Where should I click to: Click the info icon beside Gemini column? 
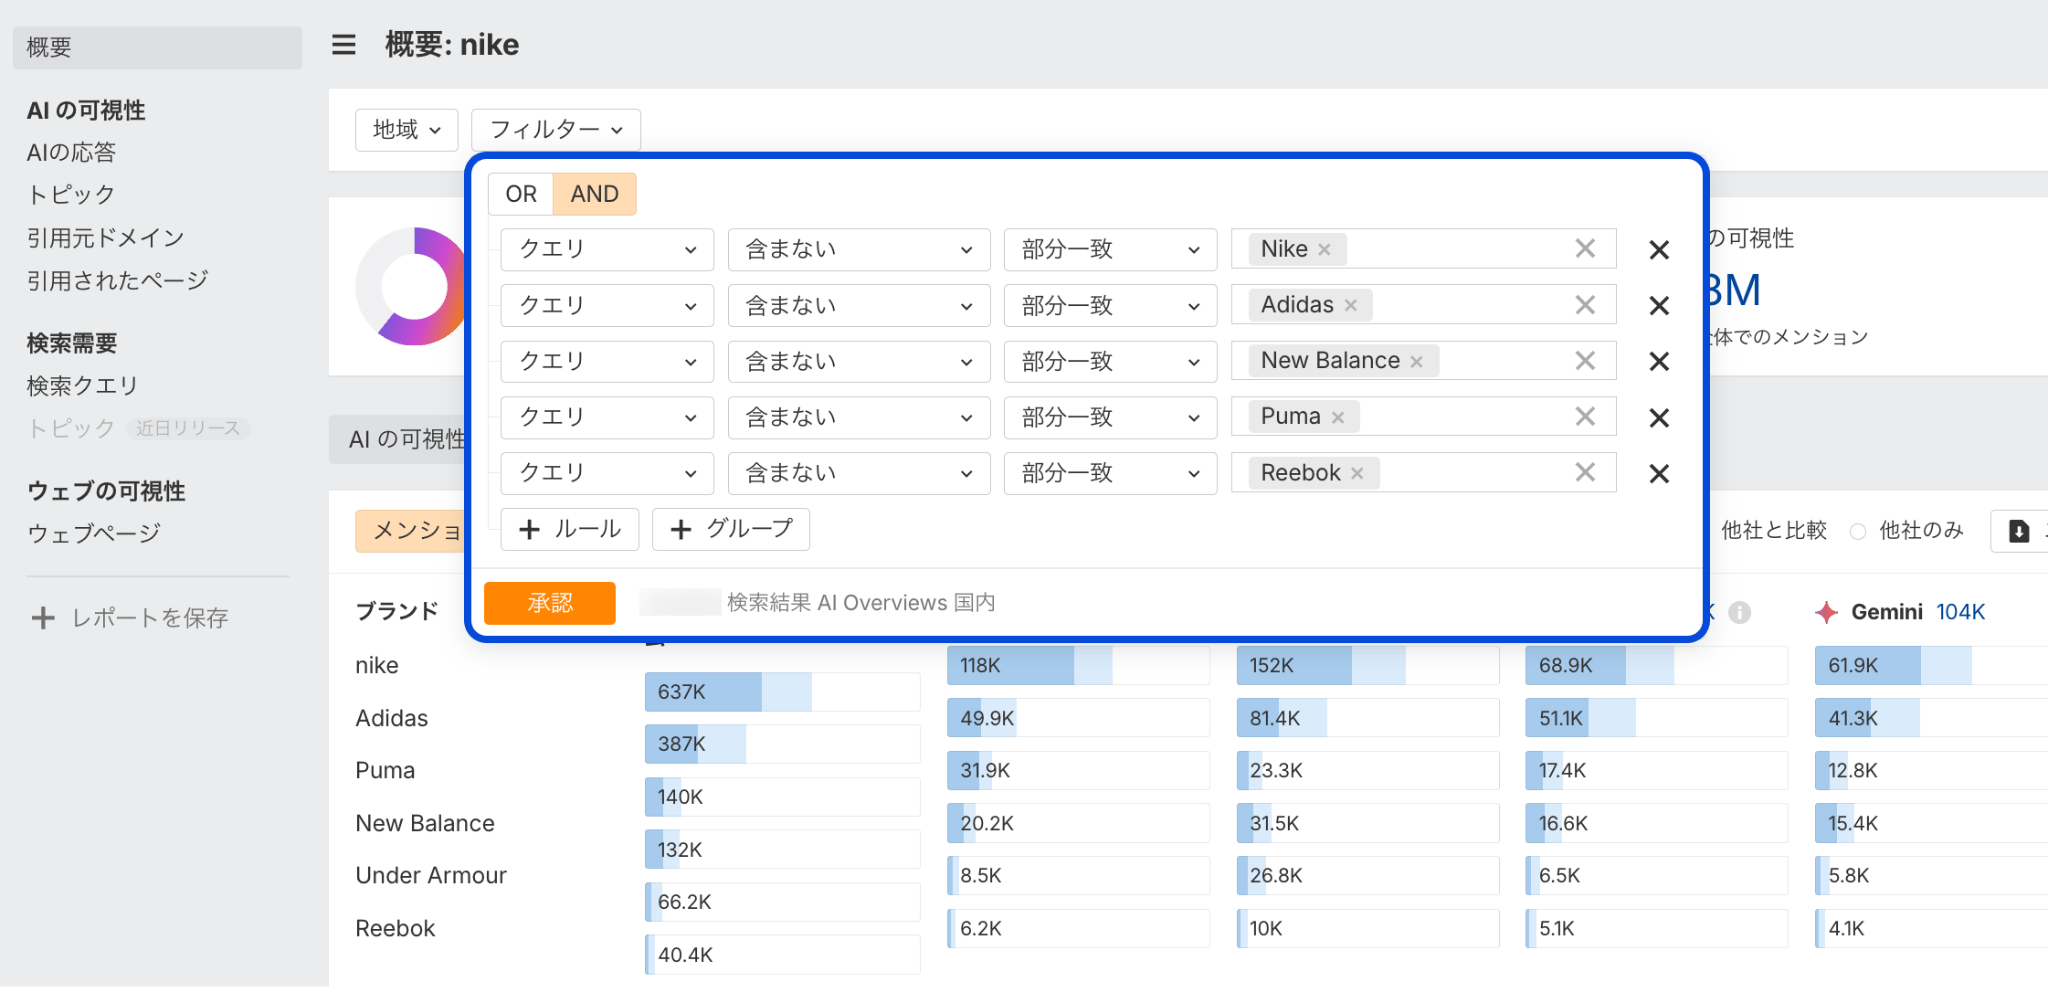click(x=1739, y=612)
